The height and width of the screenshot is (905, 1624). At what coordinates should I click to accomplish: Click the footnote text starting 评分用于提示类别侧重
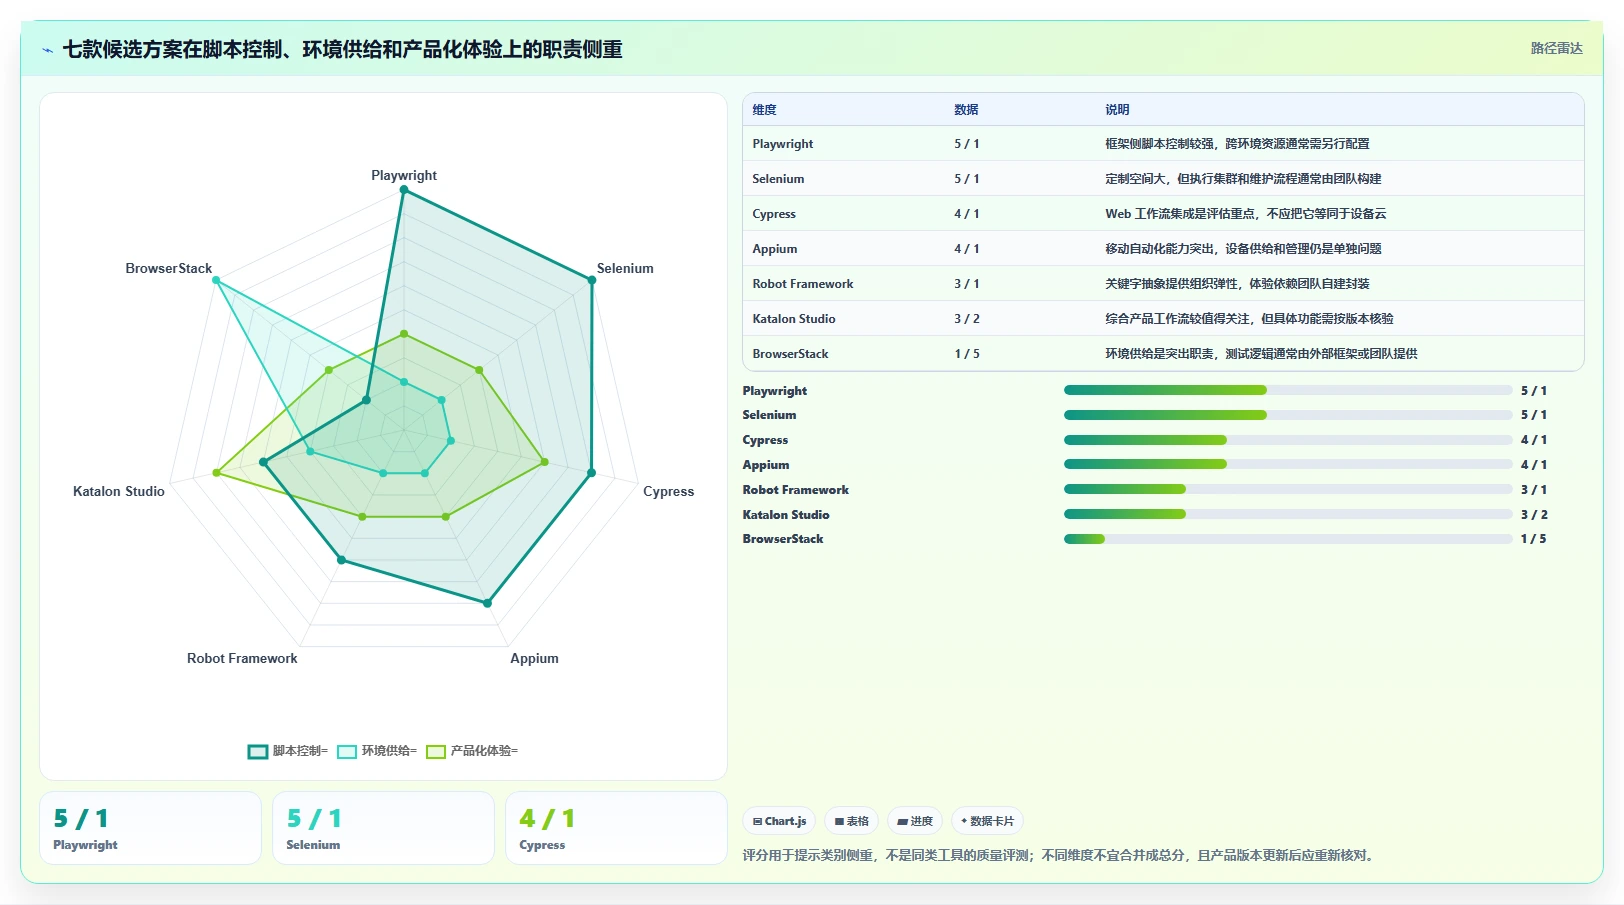1060,855
